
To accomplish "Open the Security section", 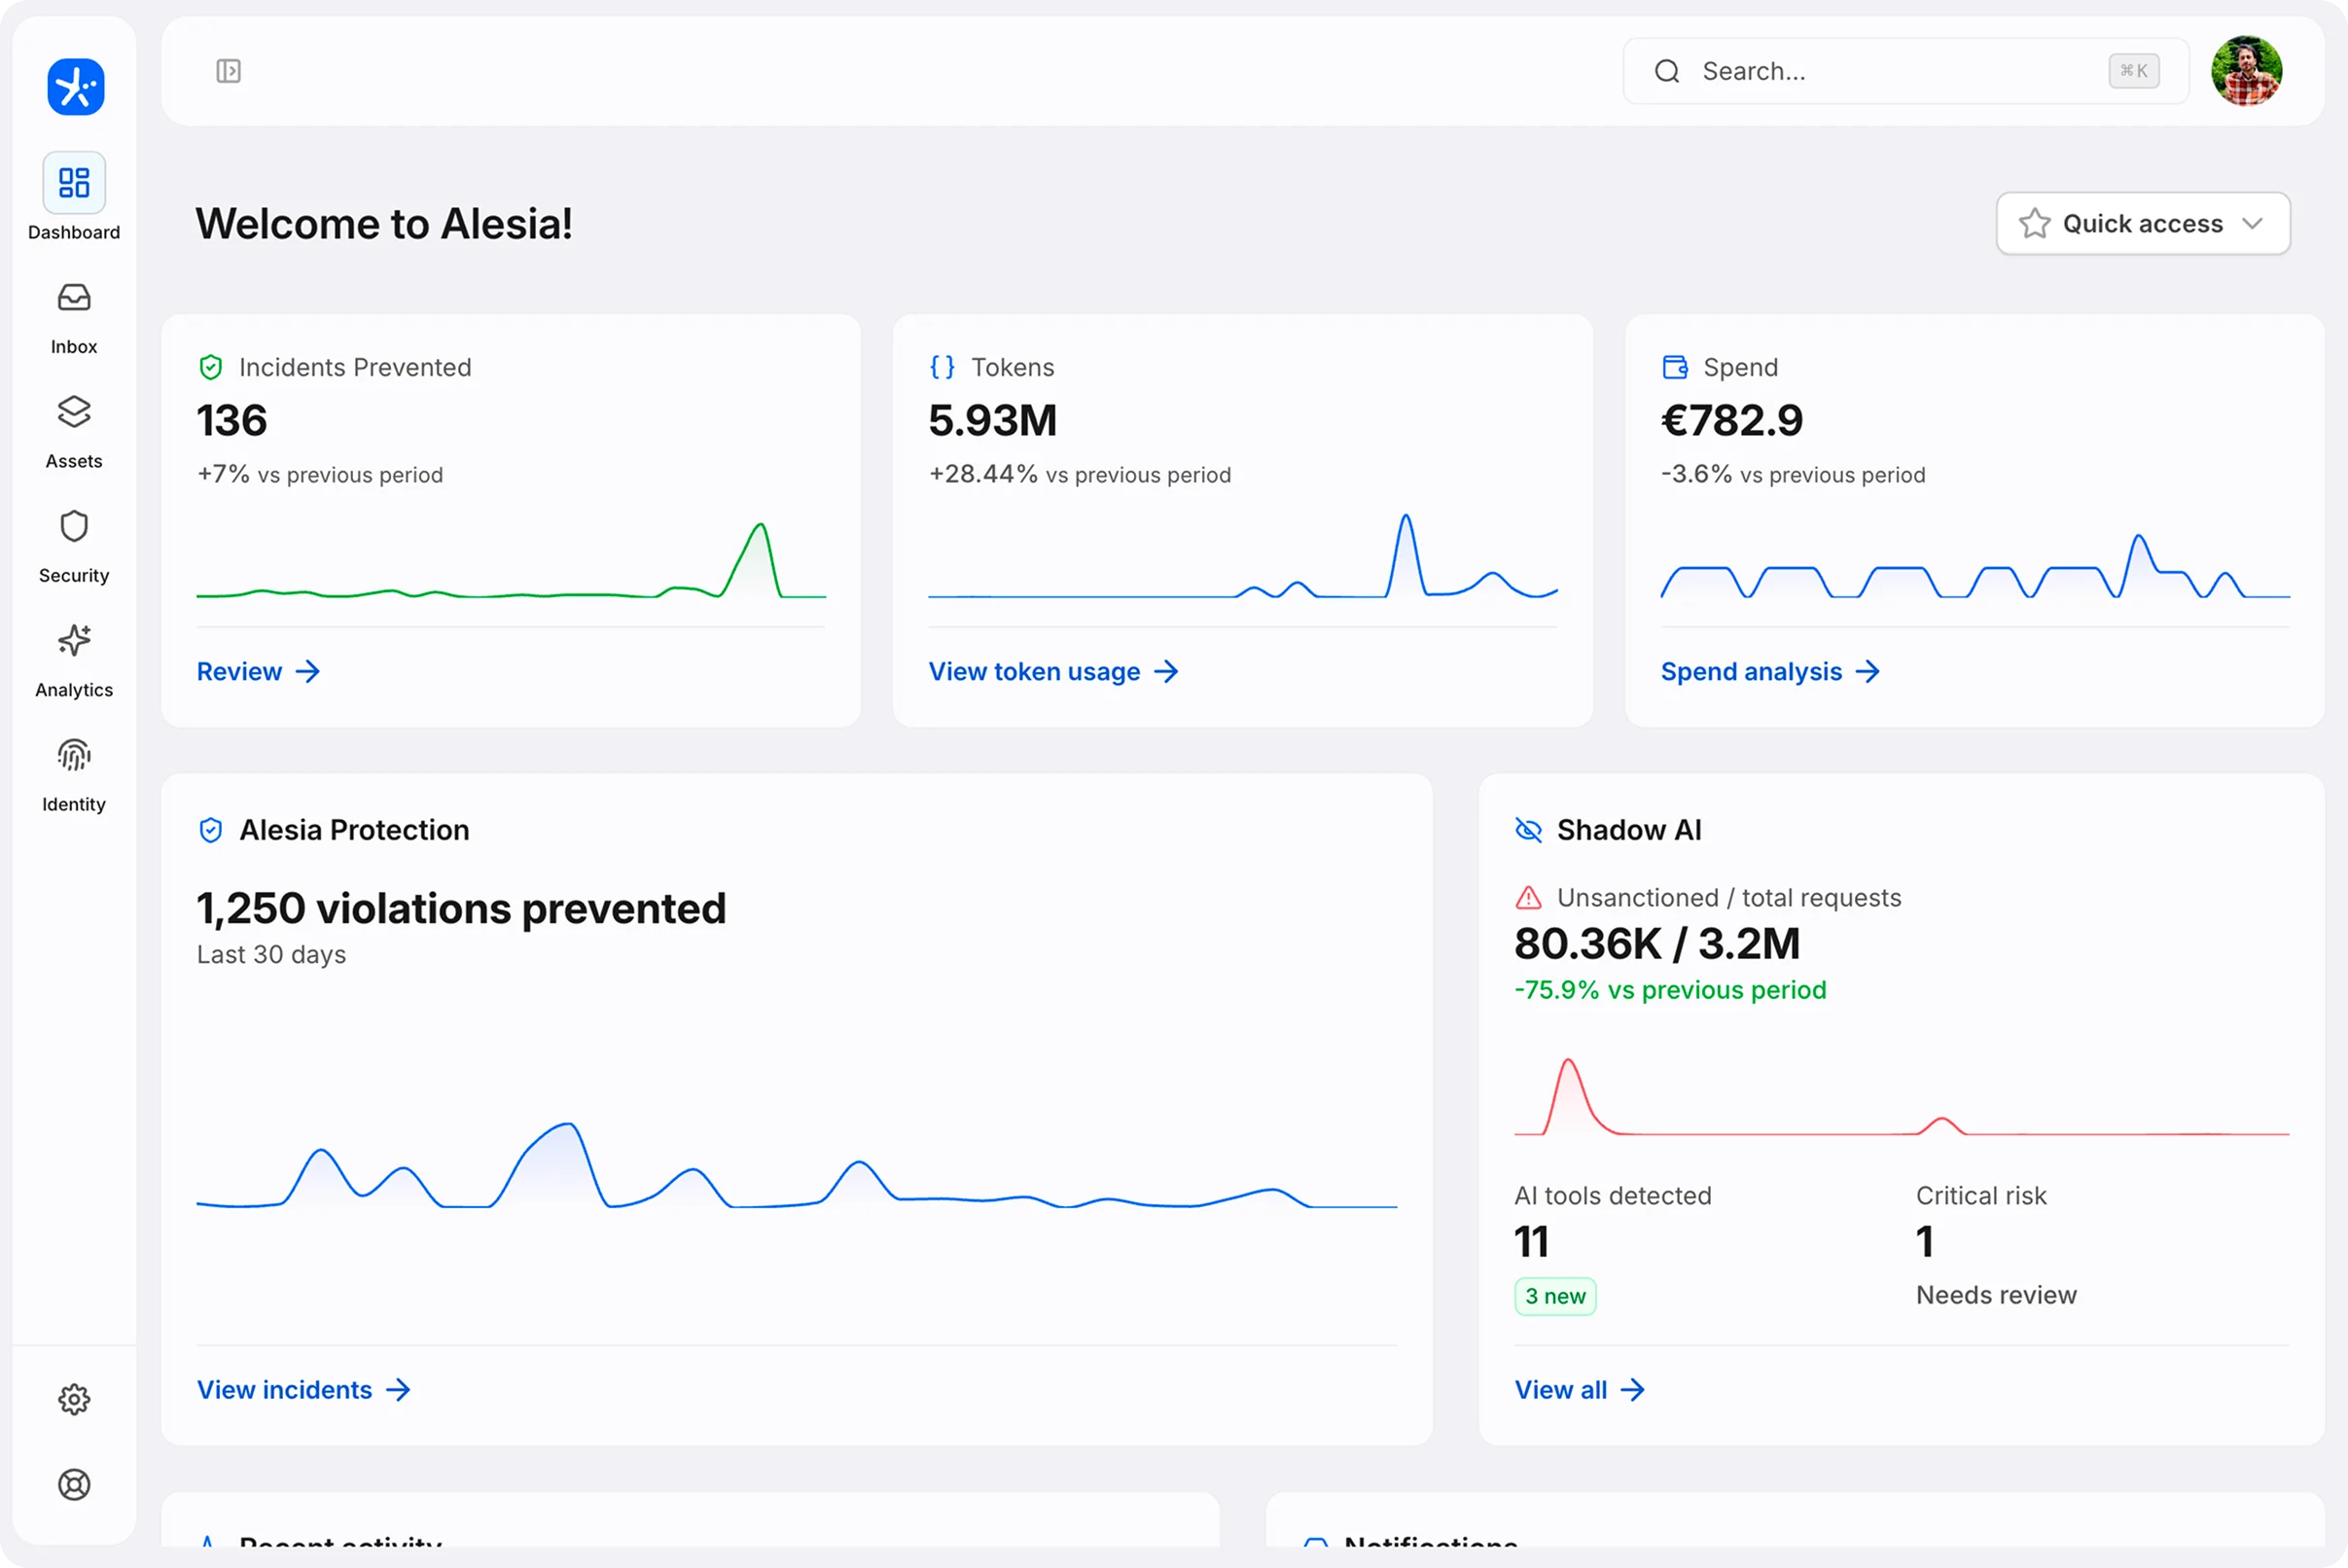I will click(74, 548).
